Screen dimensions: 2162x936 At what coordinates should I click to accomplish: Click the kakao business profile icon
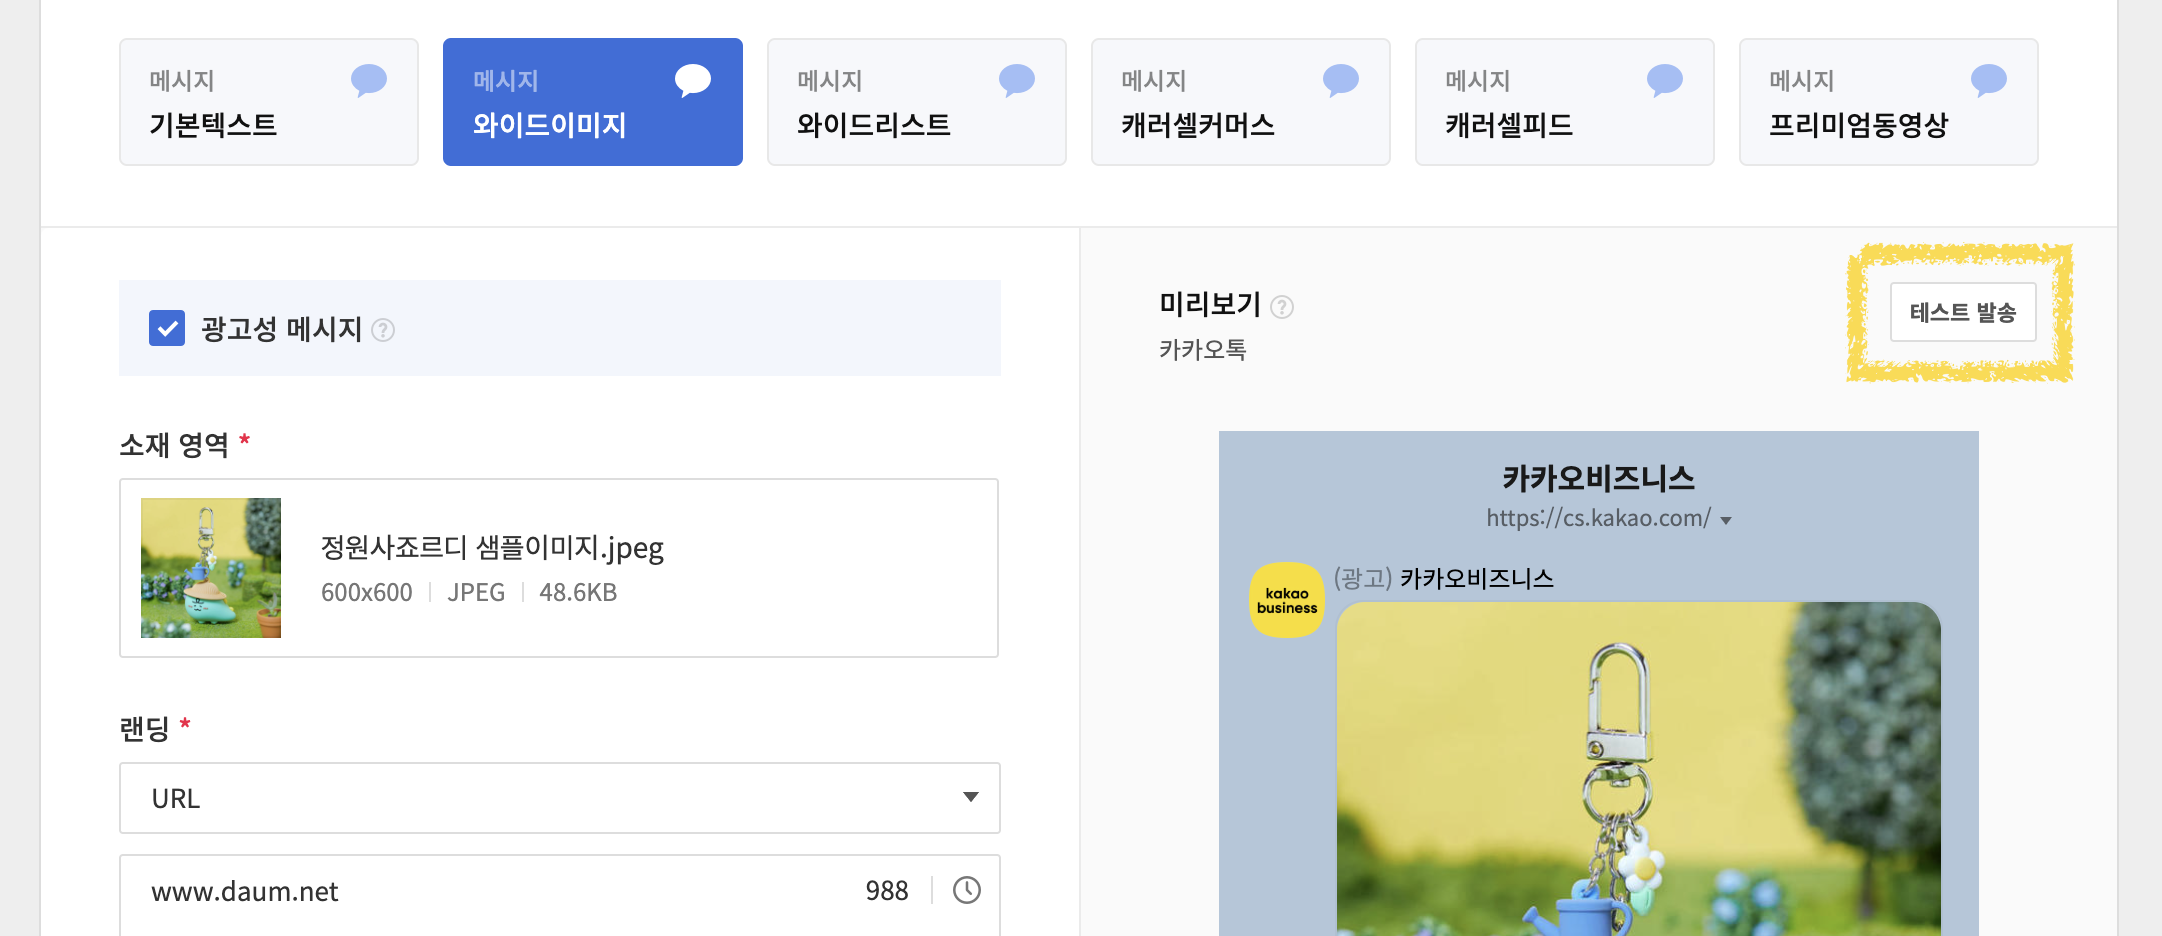point(1287,600)
